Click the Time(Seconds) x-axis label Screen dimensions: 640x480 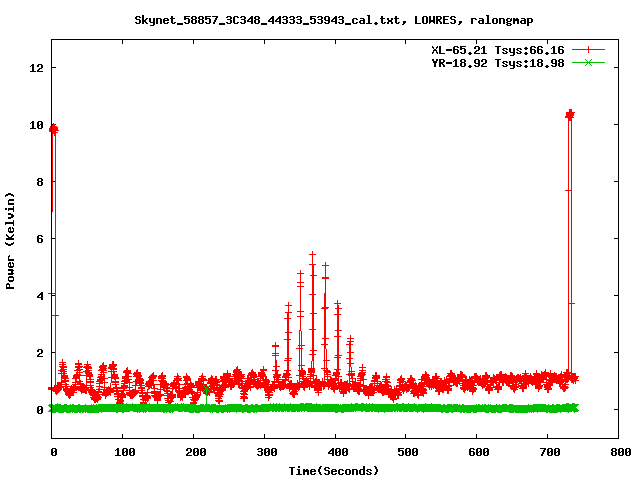[x=333, y=471]
